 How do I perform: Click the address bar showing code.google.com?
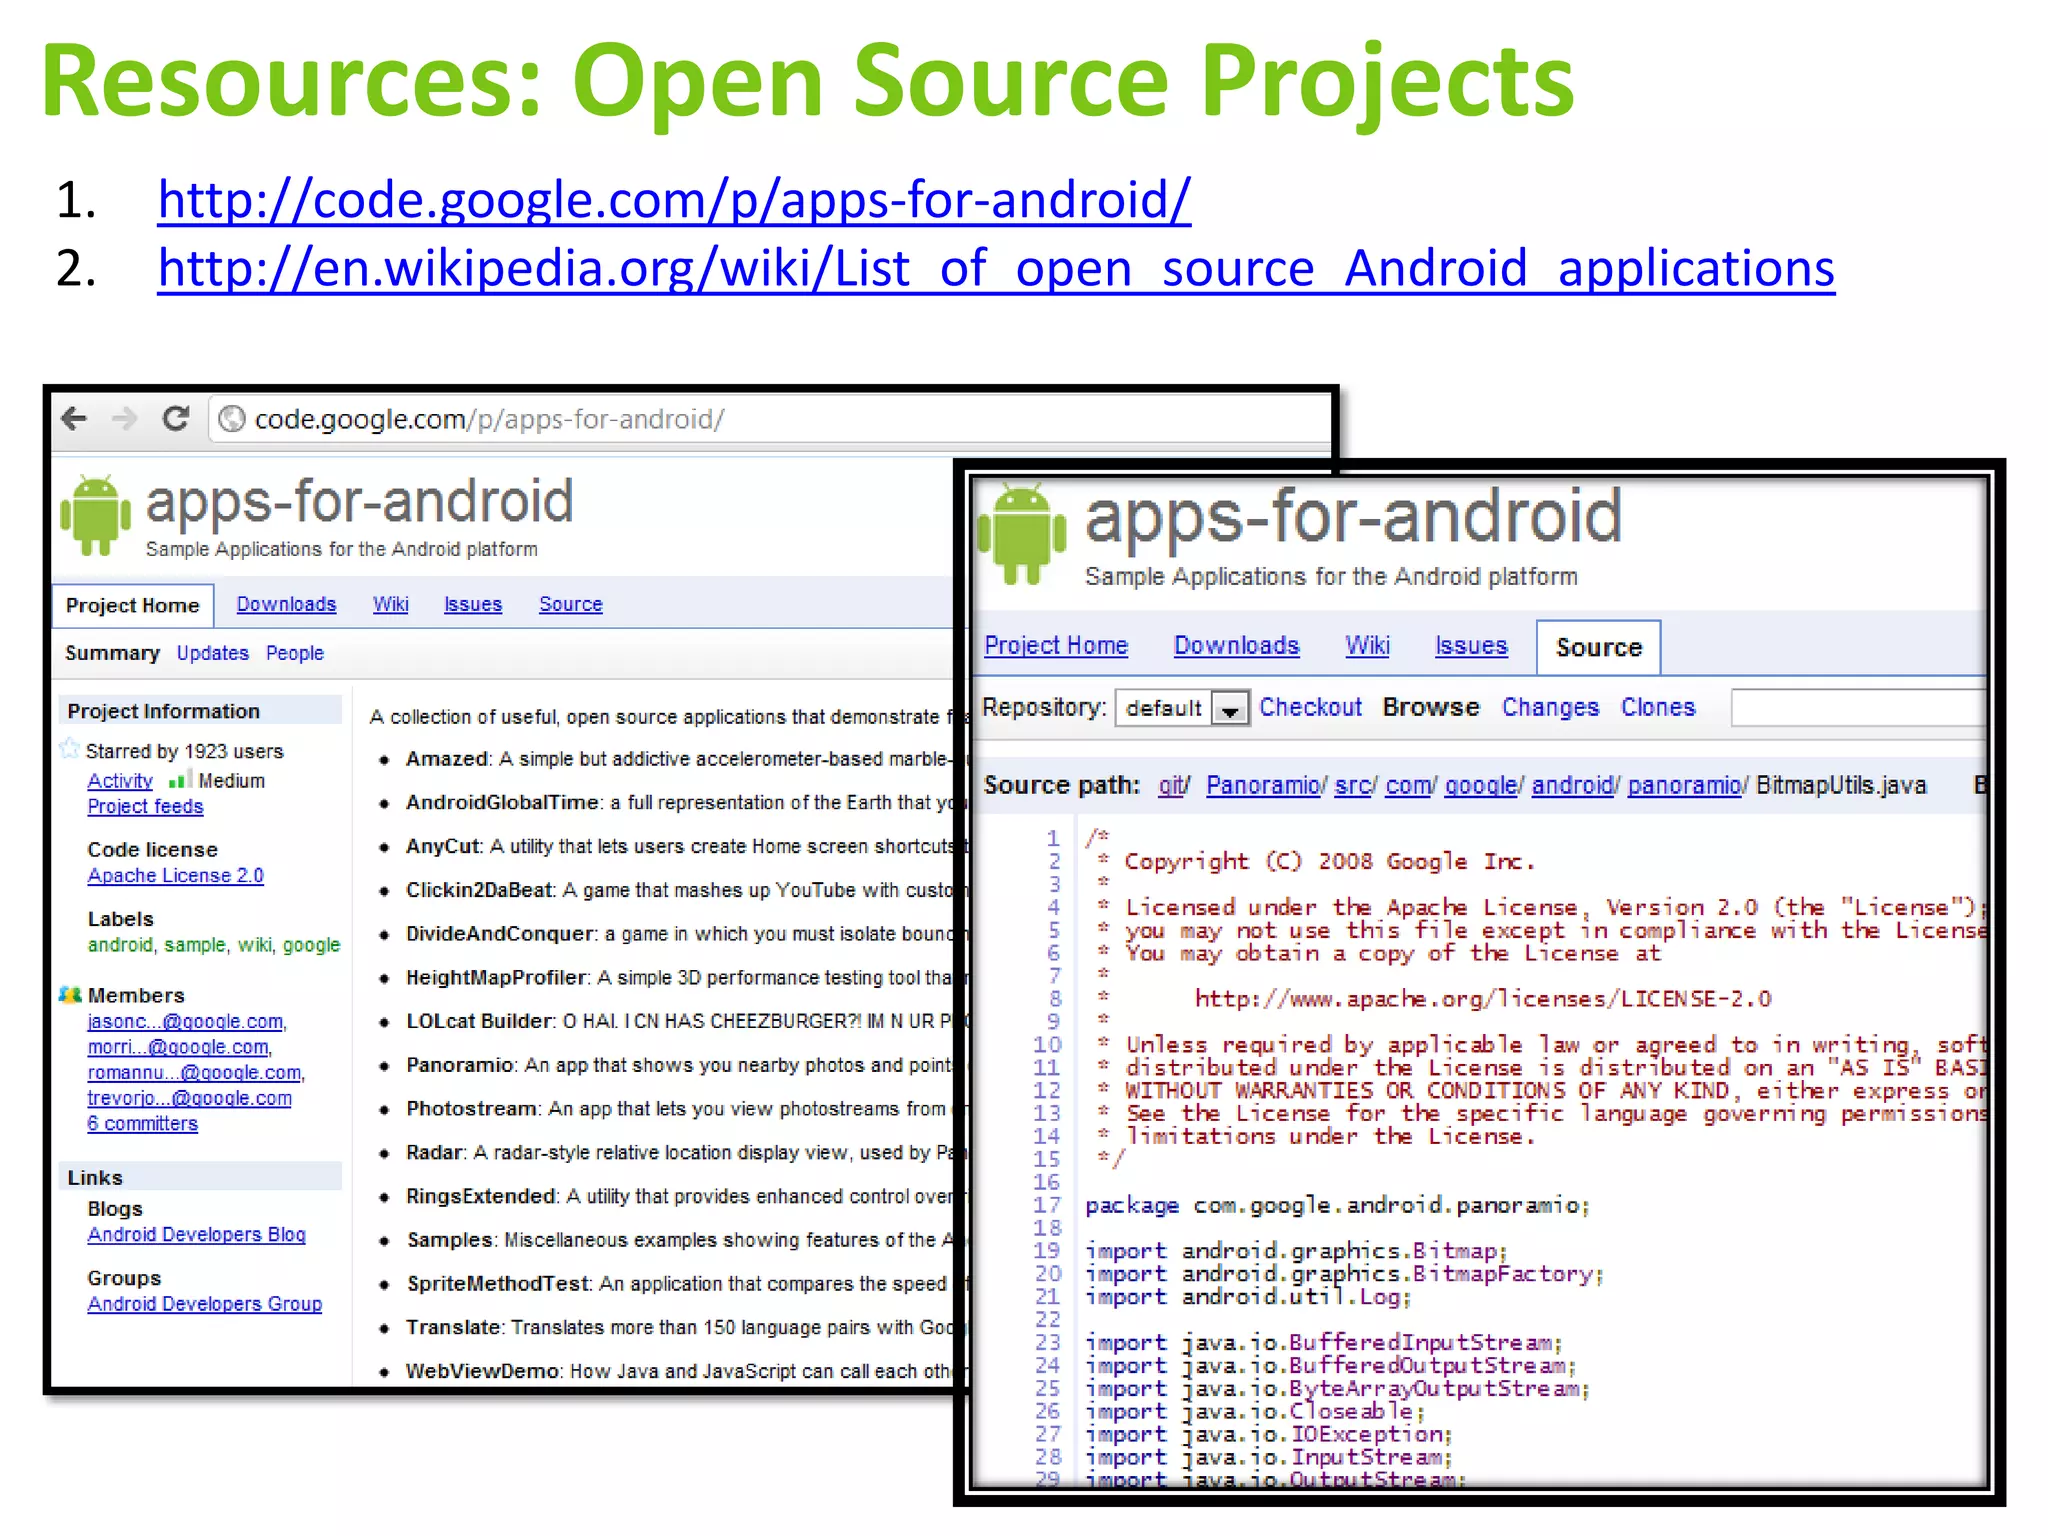770,419
